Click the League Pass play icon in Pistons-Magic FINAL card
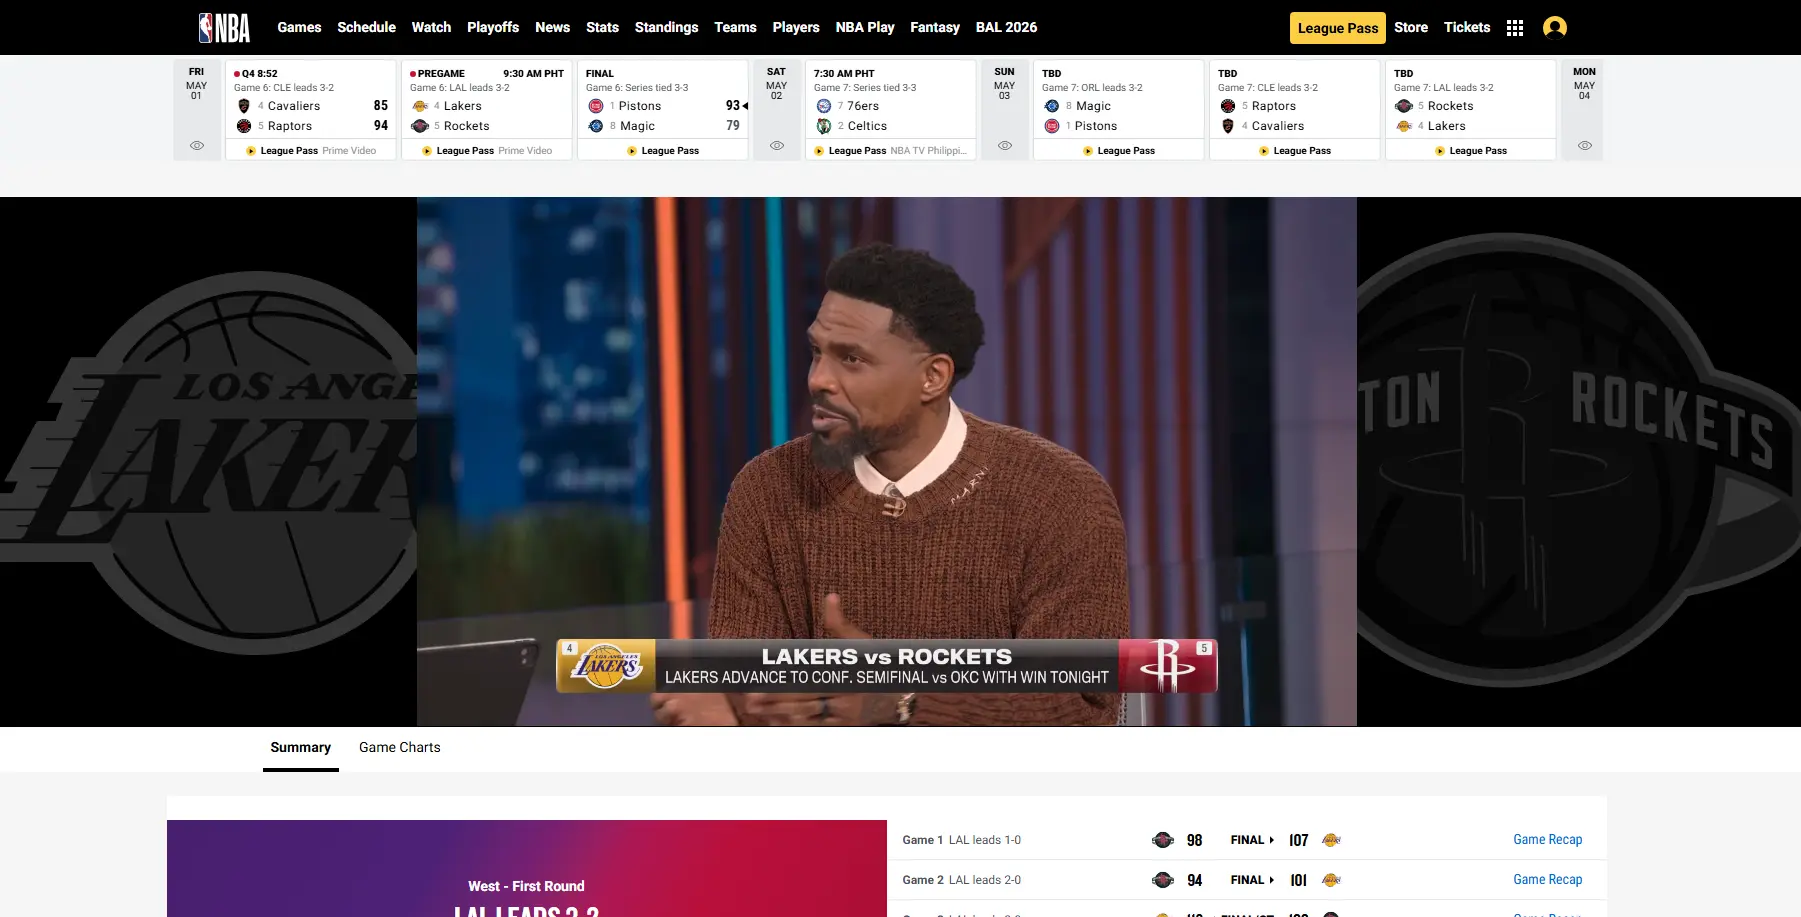This screenshot has width=1801, height=917. (x=632, y=151)
